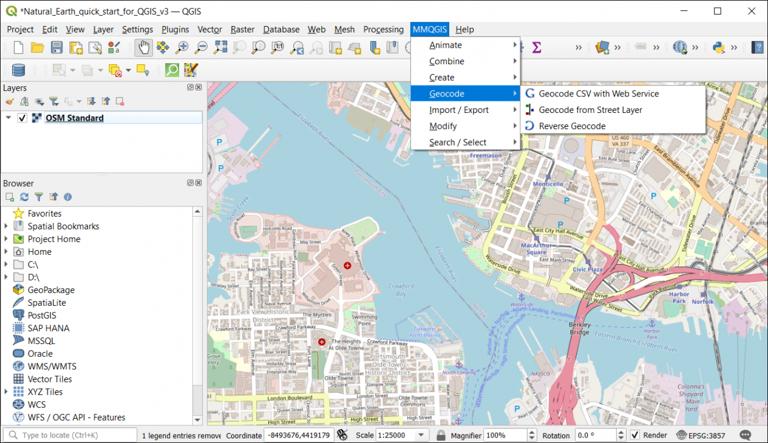The width and height of the screenshot is (768, 443).
Task: Click the Rotation spinner arrows
Action: [621, 435]
